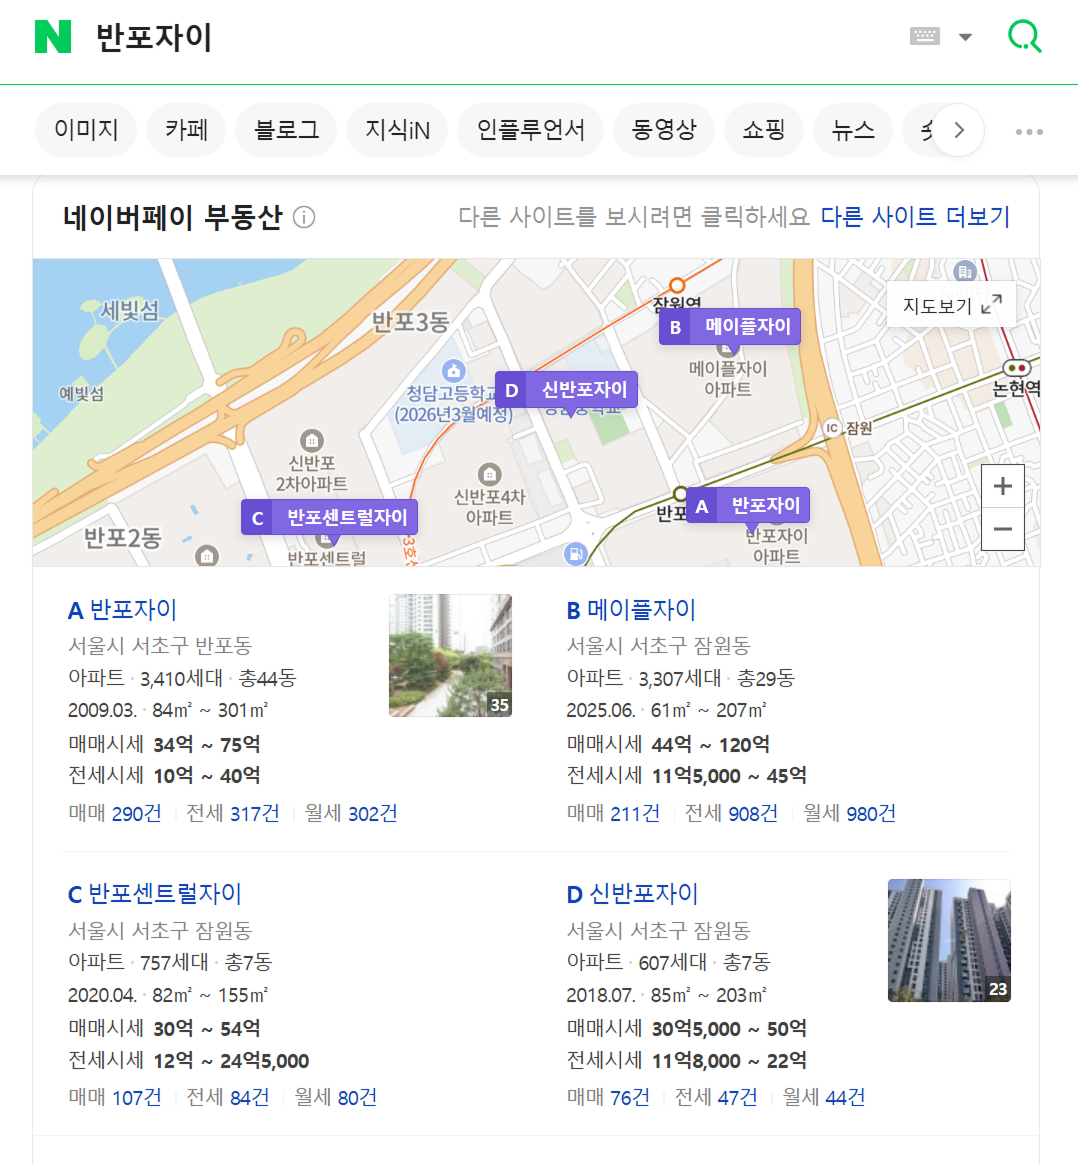The height and width of the screenshot is (1165, 1078).
Task: Open the three-dot more options menu
Action: click(1029, 132)
